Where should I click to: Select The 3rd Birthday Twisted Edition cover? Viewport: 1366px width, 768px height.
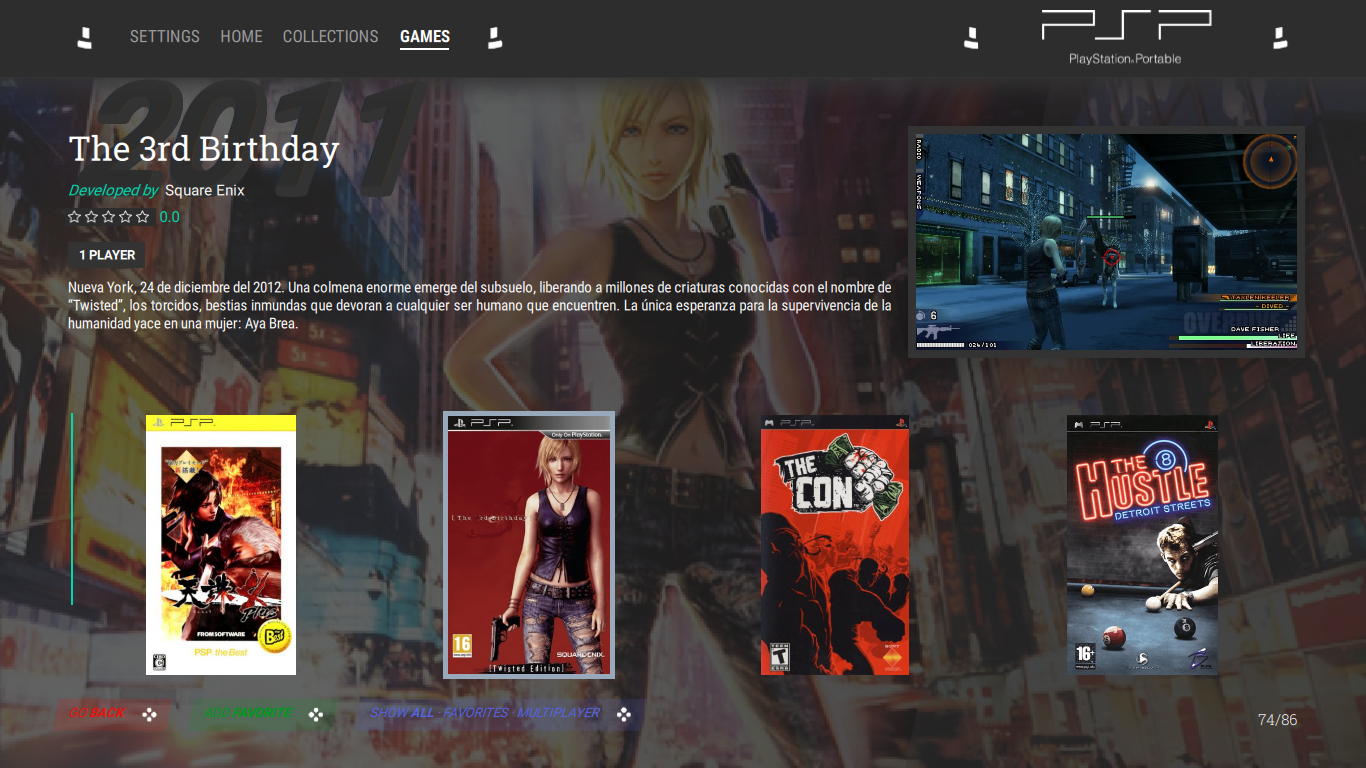point(529,545)
